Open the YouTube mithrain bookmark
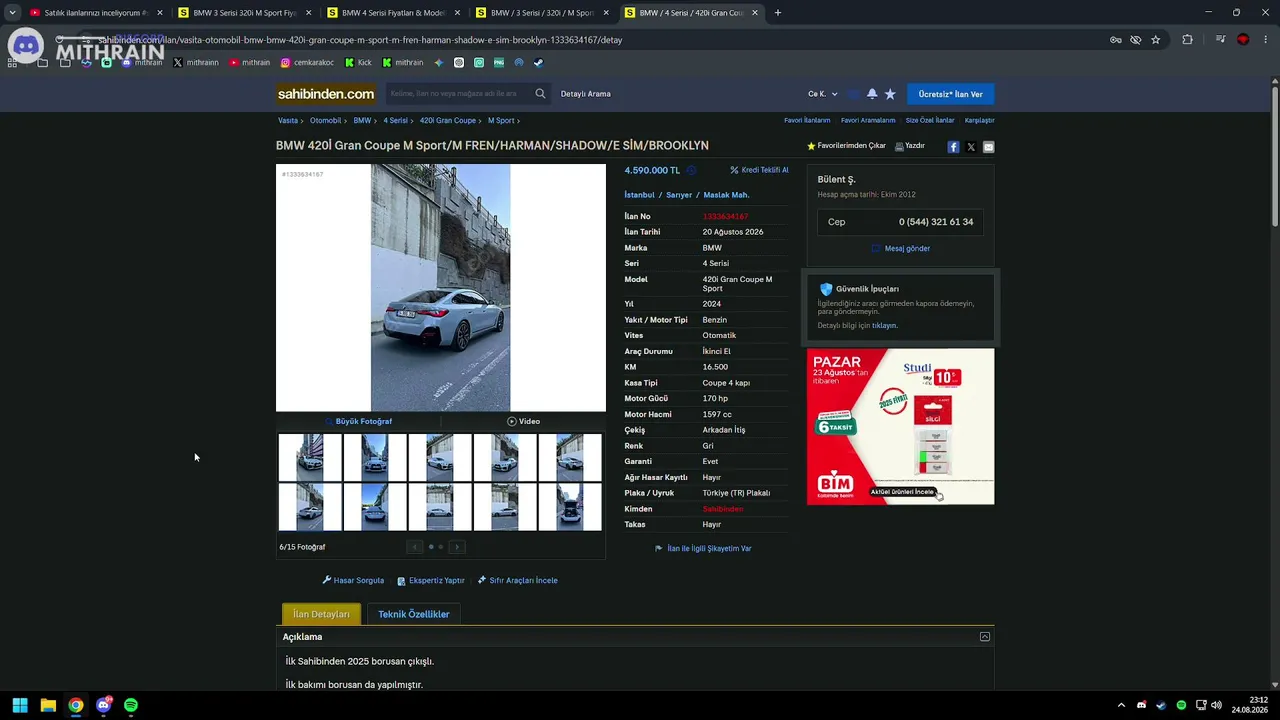The height and width of the screenshot is (720, 1280). 250,63
